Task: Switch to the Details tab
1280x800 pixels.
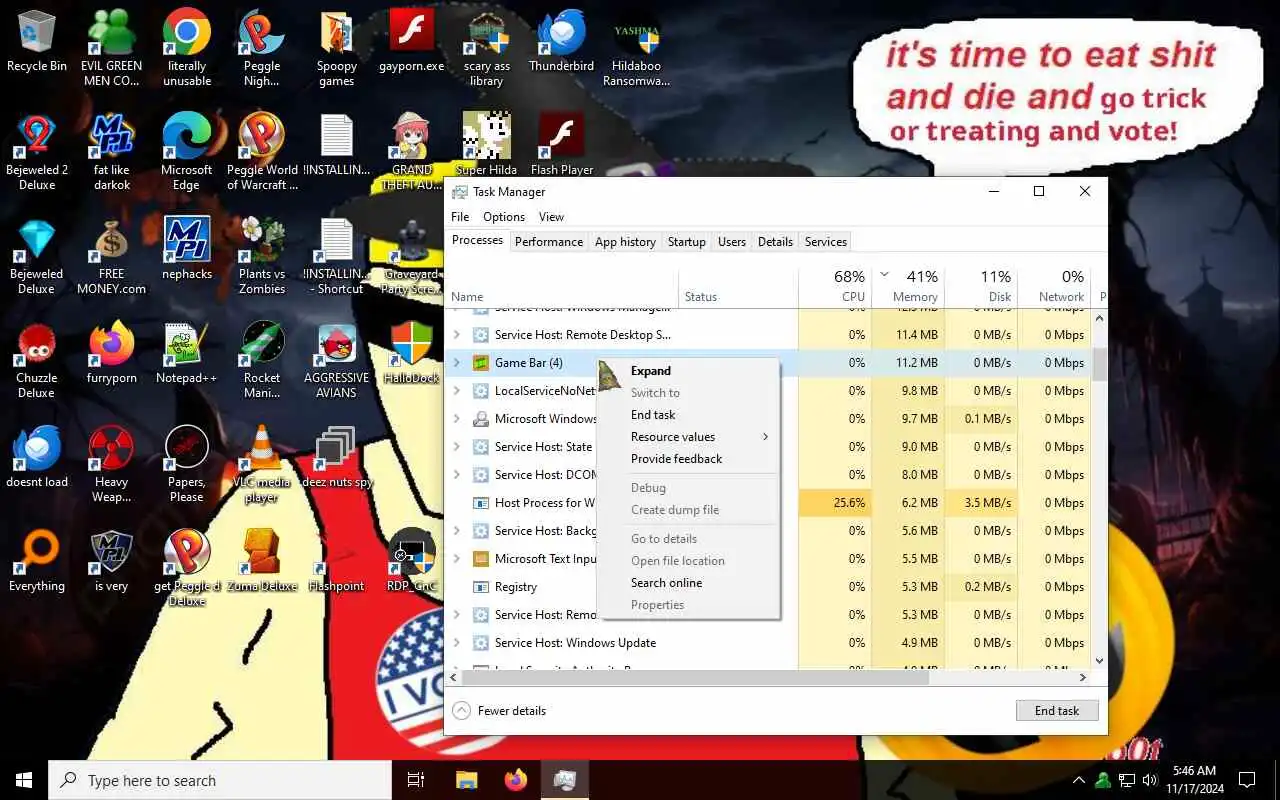Action: pos(775,242)
